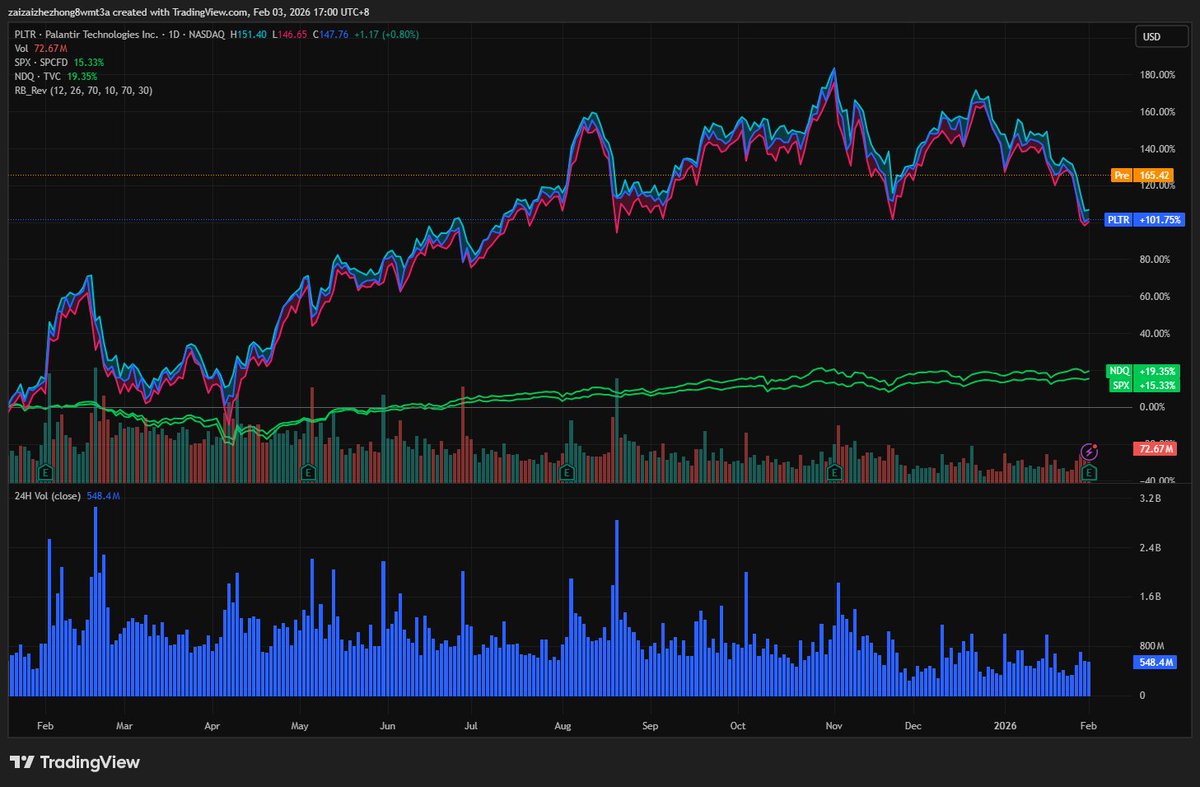Image resolution: width=1200 pixels, height=787 pixels.
Task: Click the purple lightning bolt icon in the volume pane
Action: click(x=1087, y=451)
